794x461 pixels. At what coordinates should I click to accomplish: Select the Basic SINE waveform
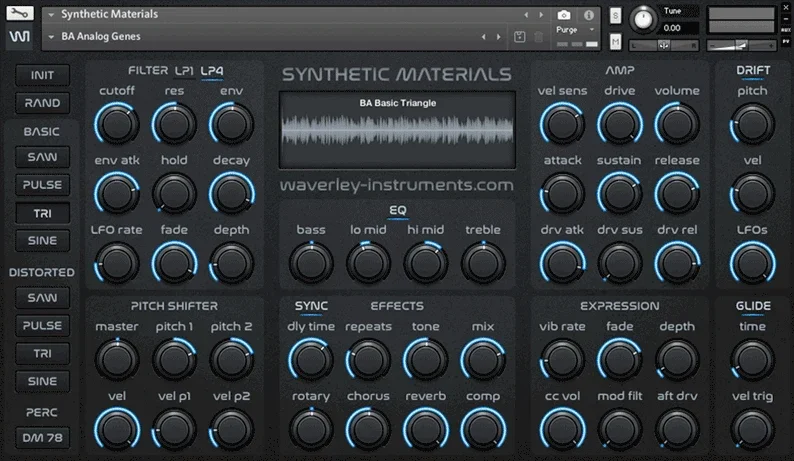click(42, 241)
